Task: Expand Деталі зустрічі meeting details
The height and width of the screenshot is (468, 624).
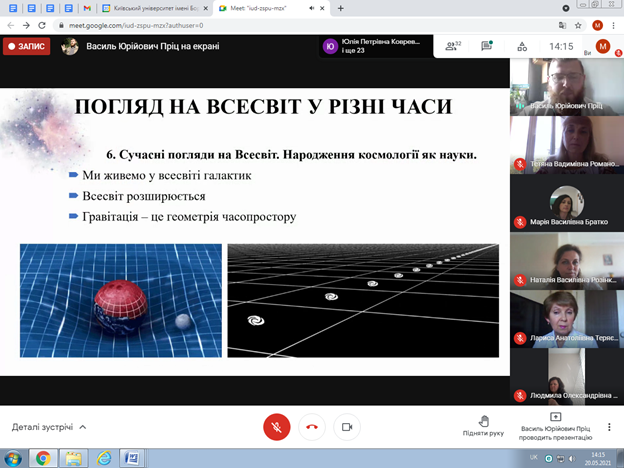Action: [x=49, y=427]
